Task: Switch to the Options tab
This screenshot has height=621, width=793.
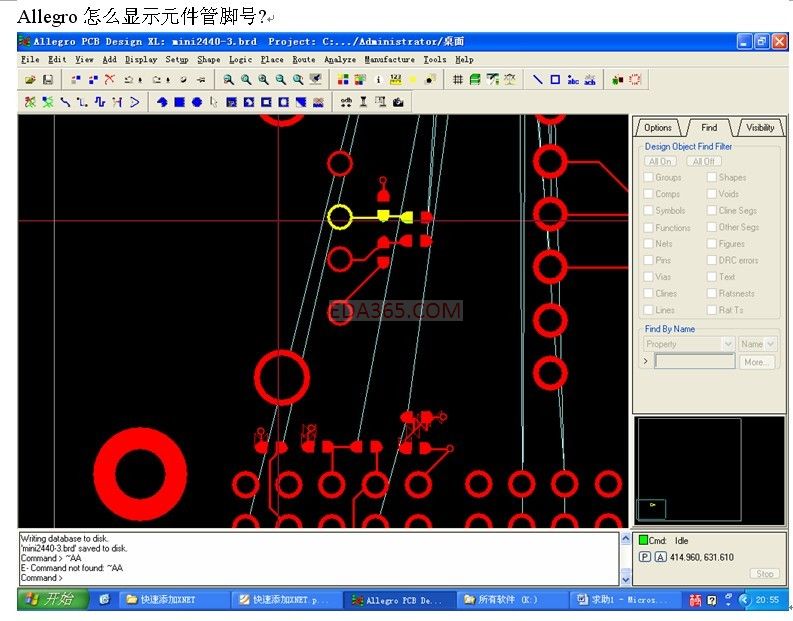Action: (x=657, y=128)
